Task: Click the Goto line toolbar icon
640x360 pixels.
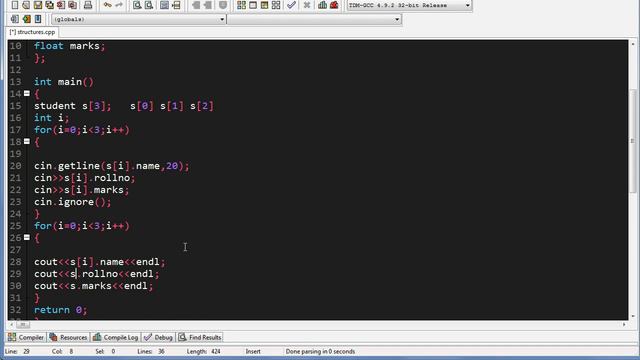Action: (x=176, y=5)
